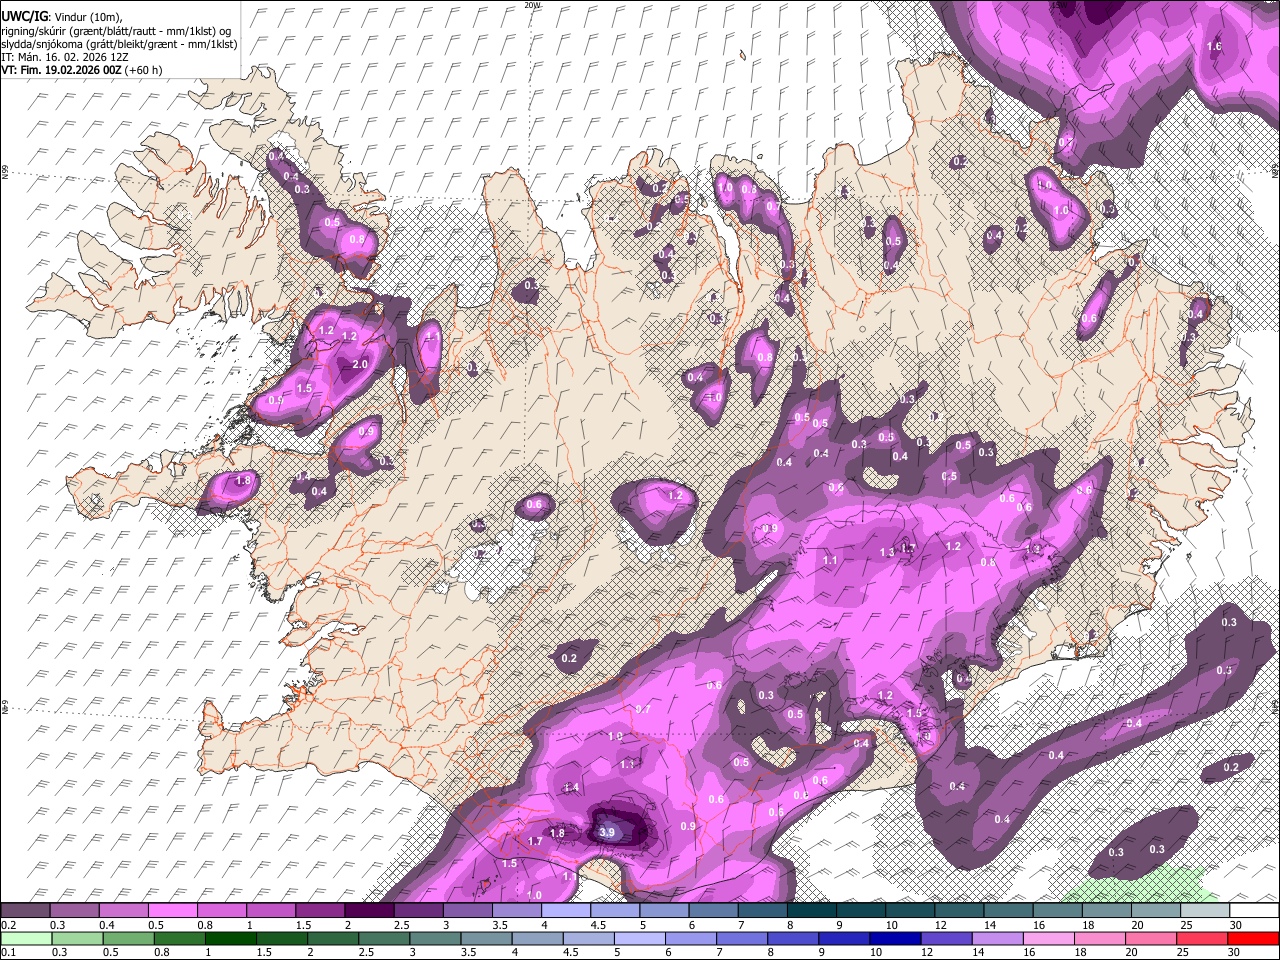Viewport: 1280px width, 960px height.
Task: Click the 'slydda/snjókoma' legend description line
Action: click(x=119, y=43)
